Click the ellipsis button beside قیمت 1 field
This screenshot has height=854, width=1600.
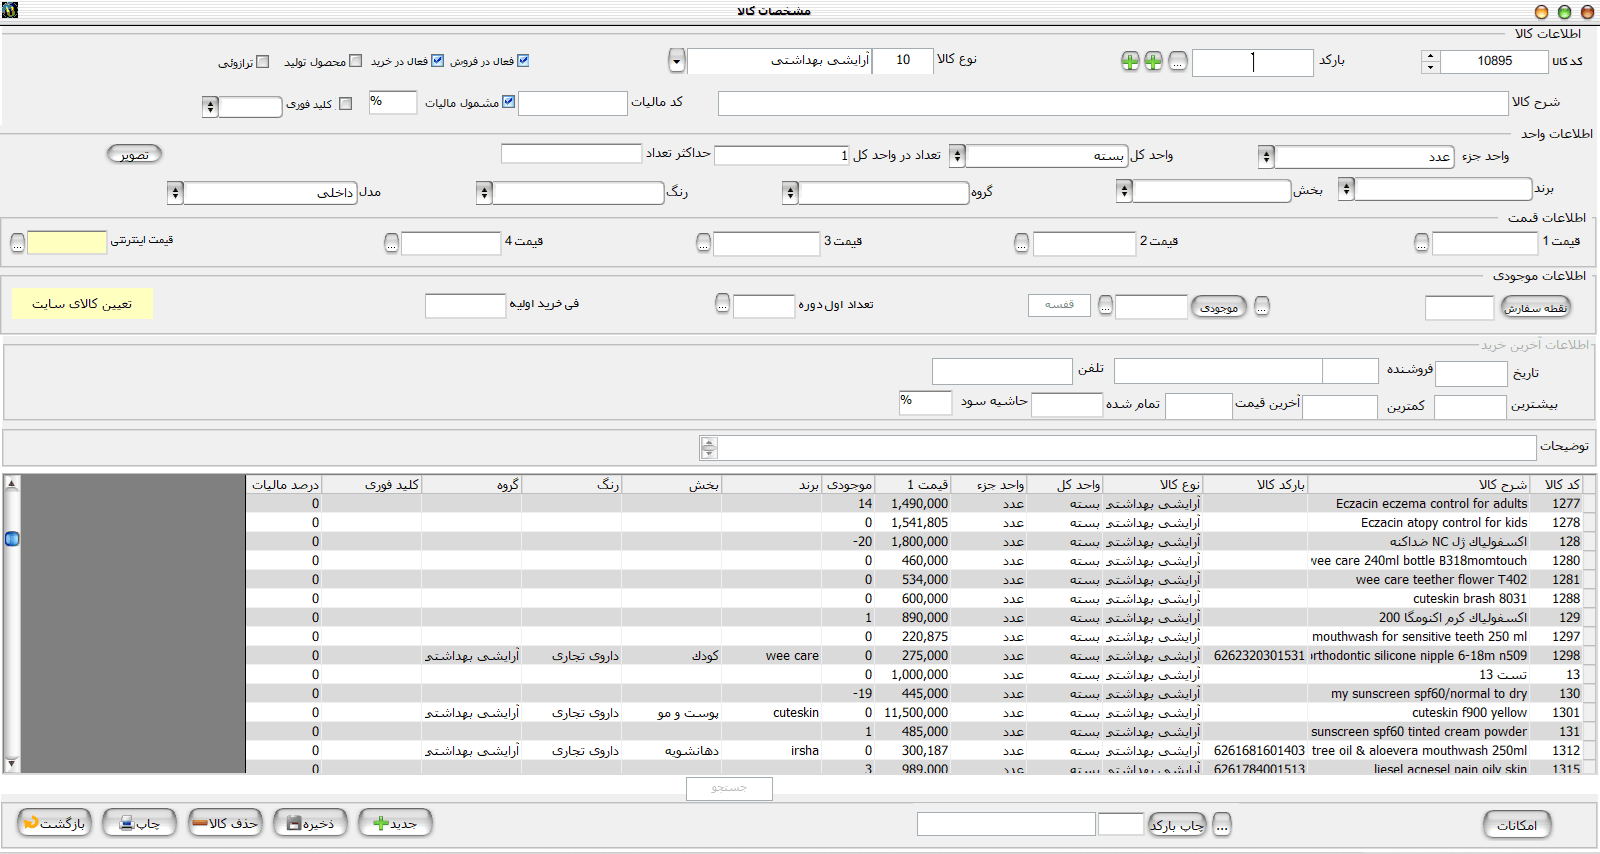[x=1421, y=243]
